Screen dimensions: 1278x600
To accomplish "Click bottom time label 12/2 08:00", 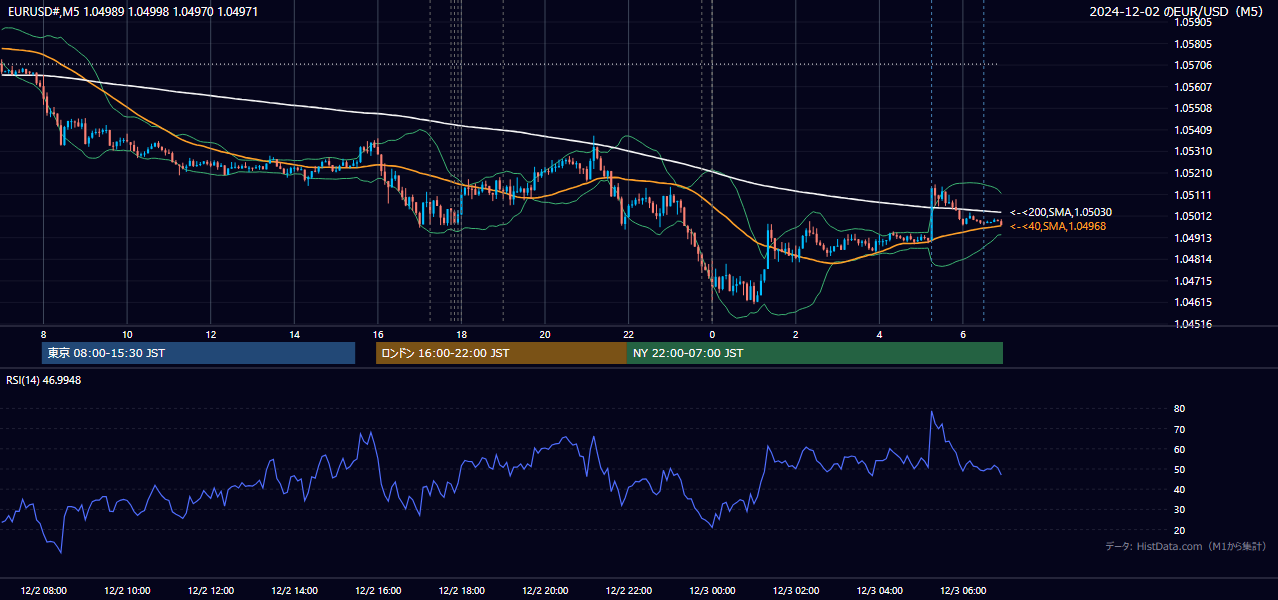I will pyautogui.click(x=43, y=590).
